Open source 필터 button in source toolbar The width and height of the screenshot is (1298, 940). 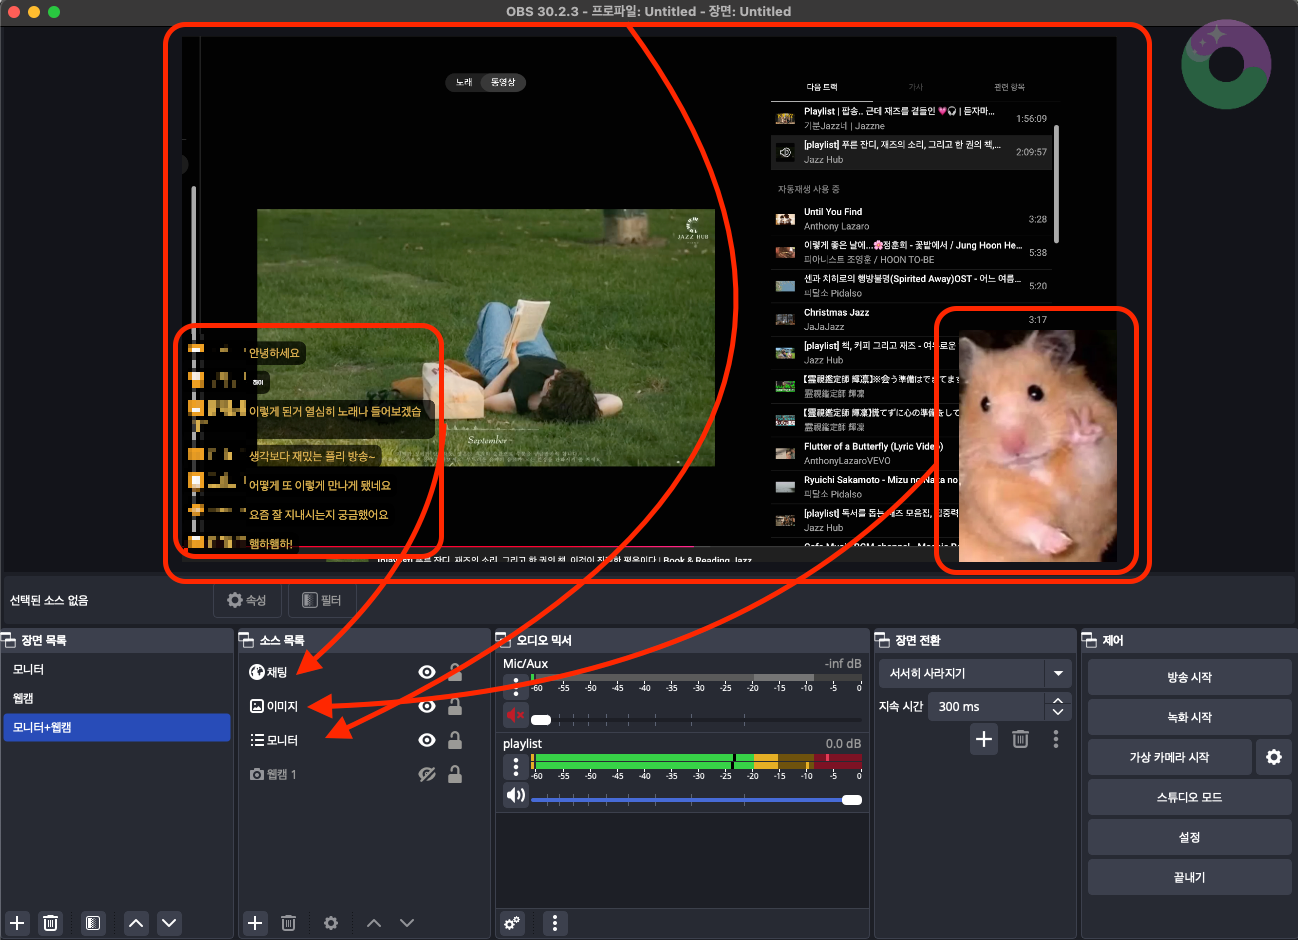pos(322,600)
